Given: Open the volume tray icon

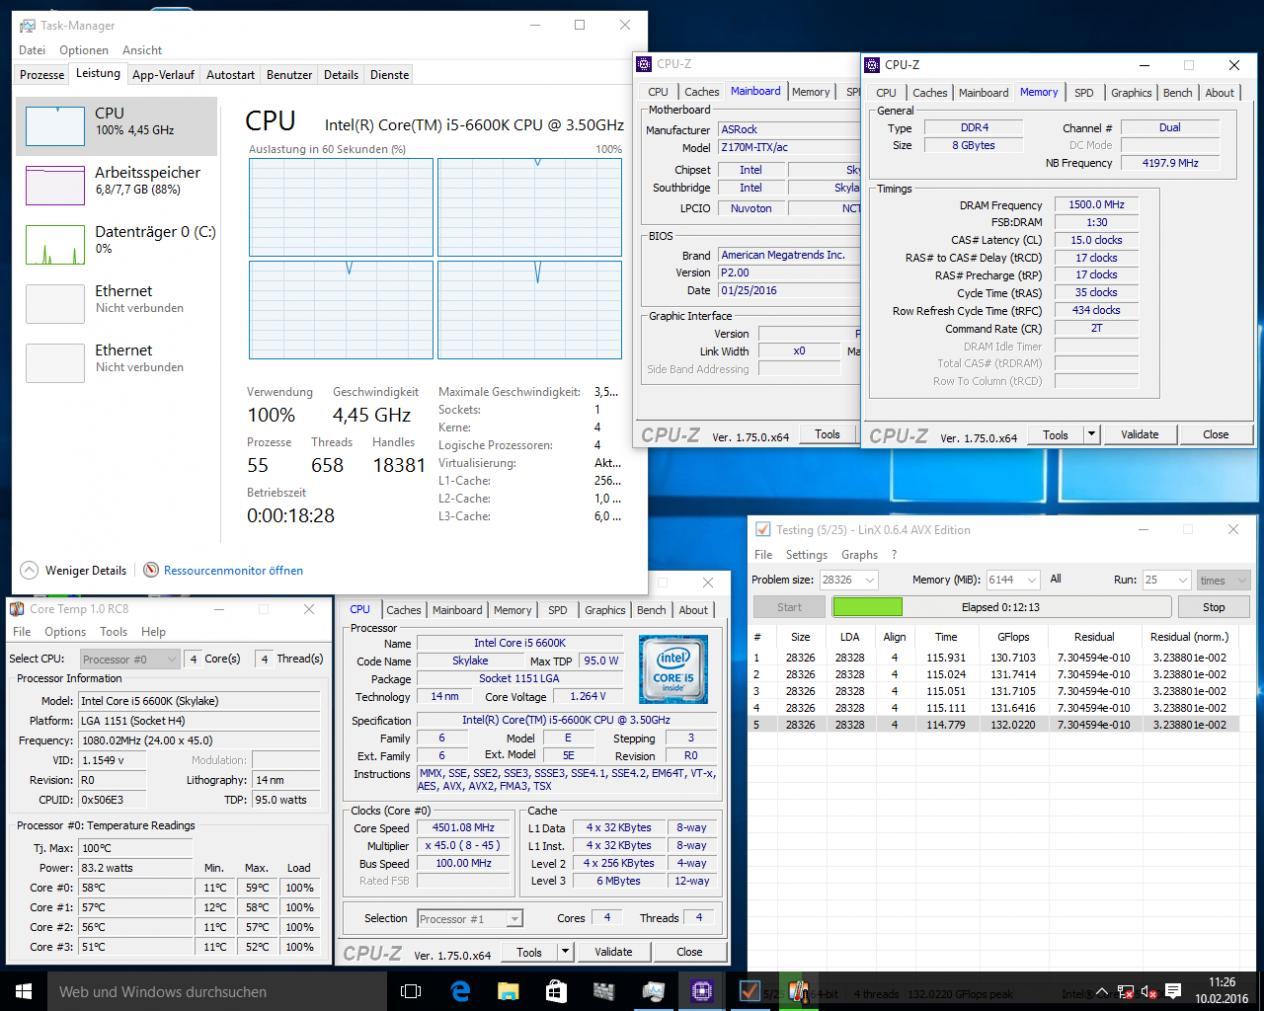Looking at the screenshot, I should coord(1149,992).
